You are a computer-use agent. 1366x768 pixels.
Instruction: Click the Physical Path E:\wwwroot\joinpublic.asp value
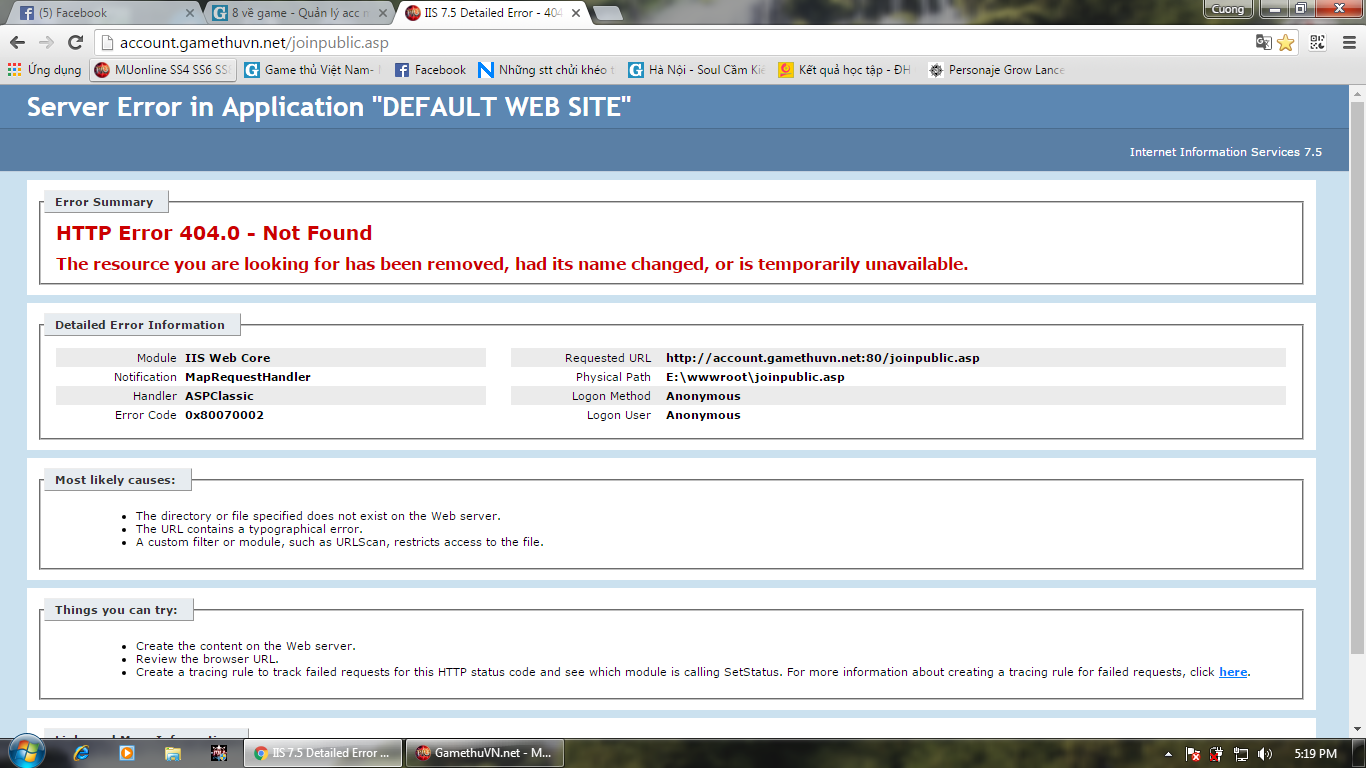(755, 377)
